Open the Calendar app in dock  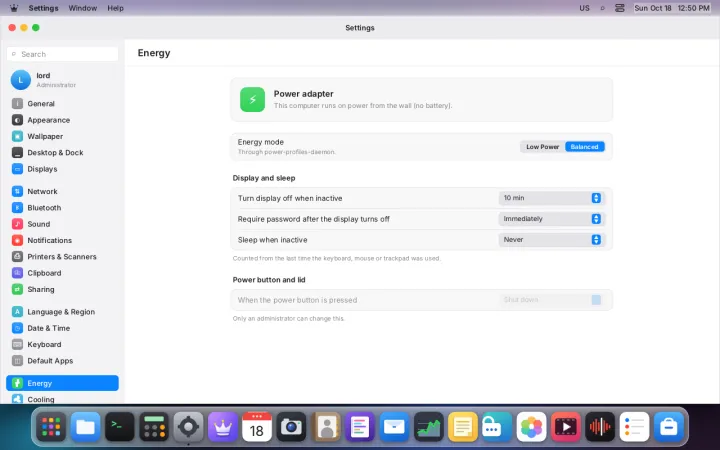257,427
